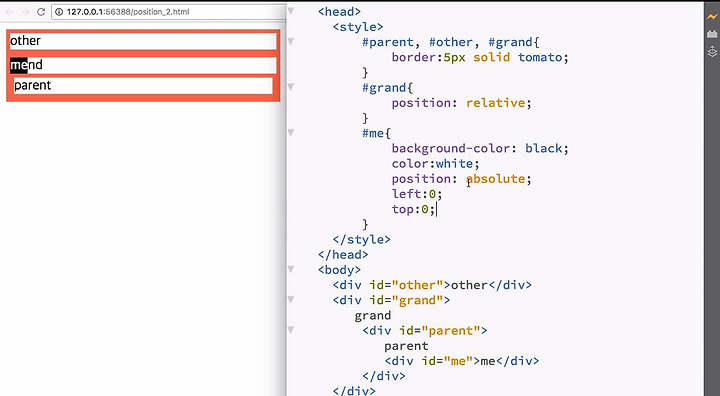Click the 'top:0;' line

click(x=413, y=209)
